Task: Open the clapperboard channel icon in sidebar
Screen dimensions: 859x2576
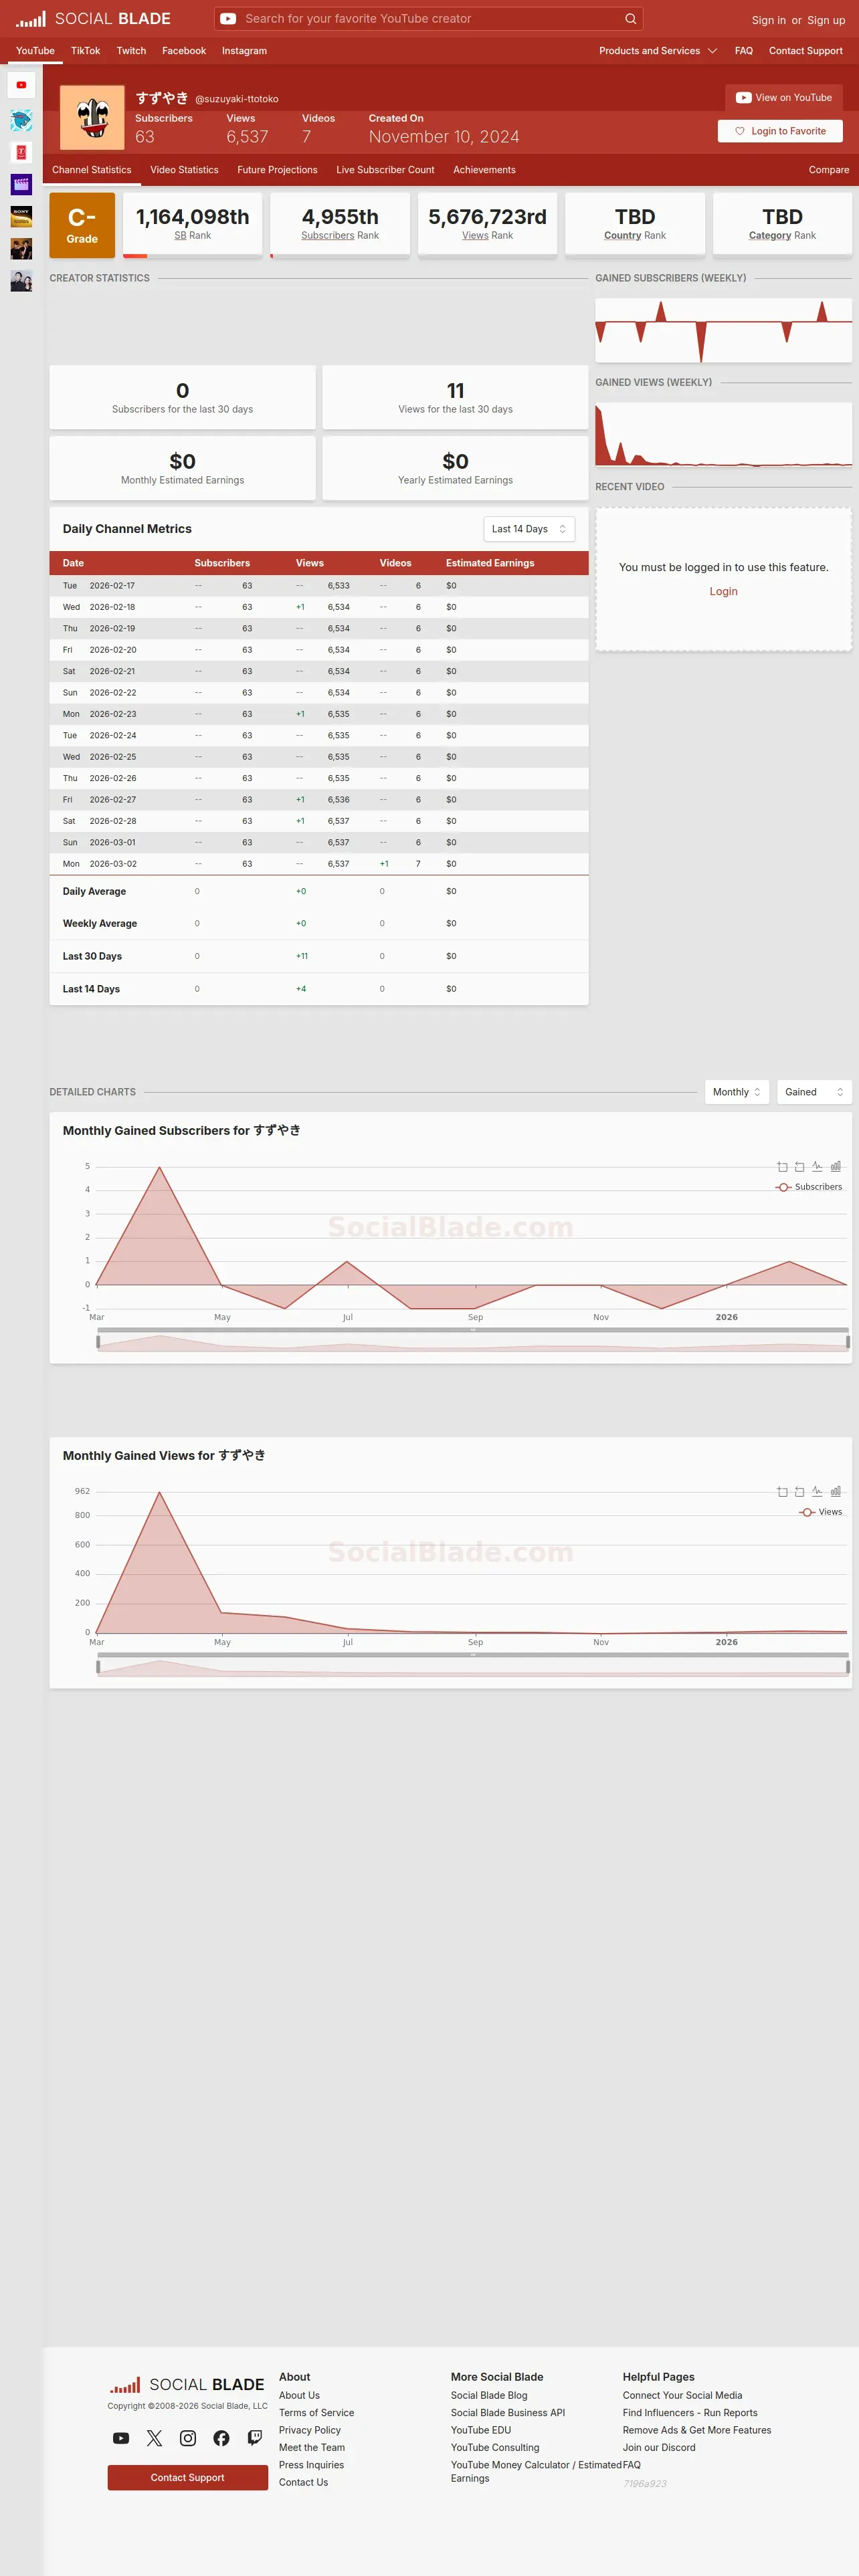Action: pyautogui.click(x=21, y=184)
